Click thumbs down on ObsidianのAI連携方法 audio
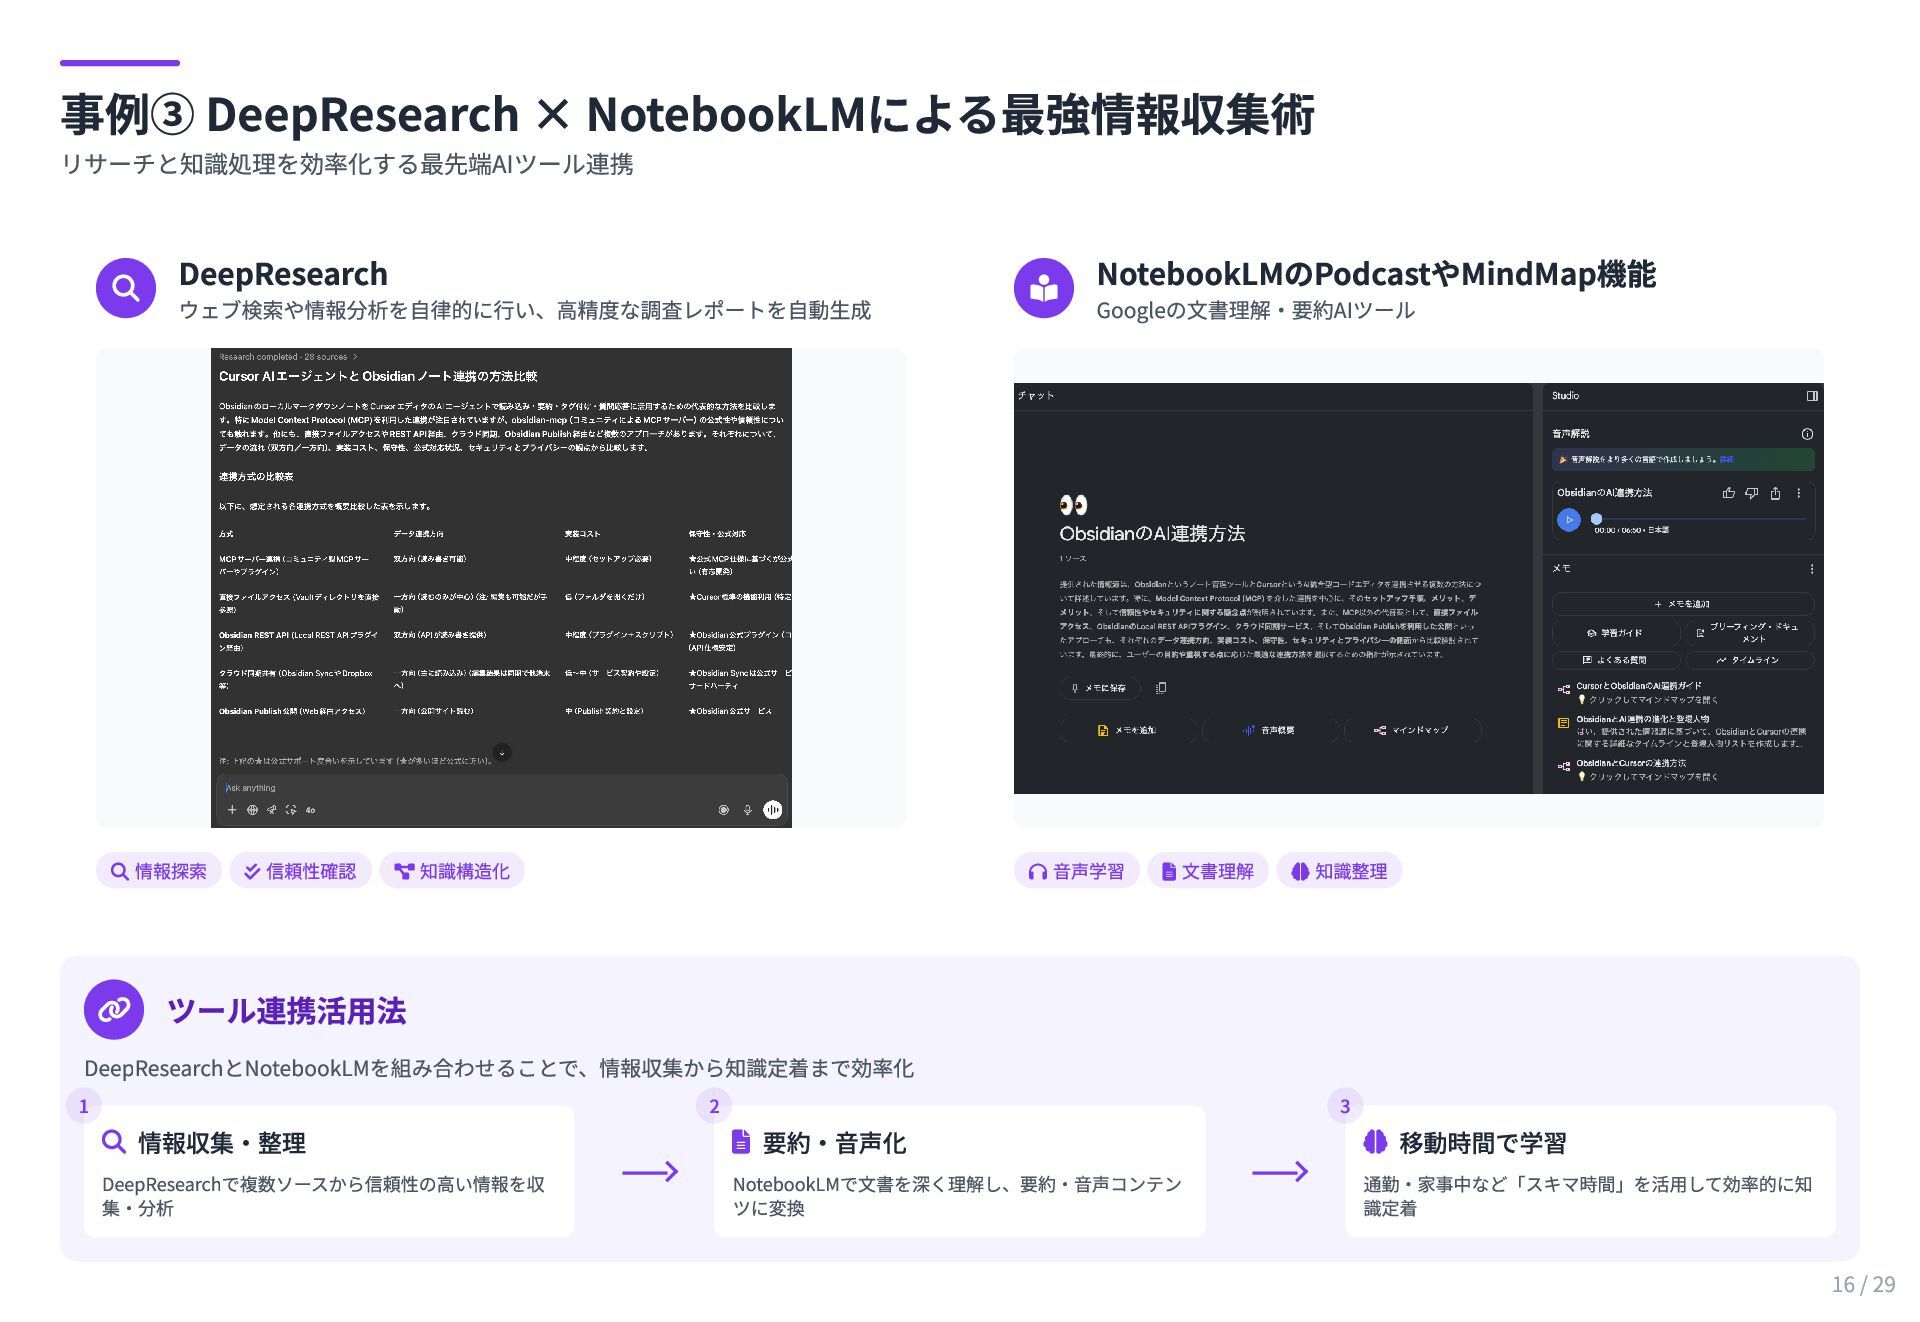Image resolution: width=1920 pixels, height=1322 pixels. (1751, 493)
